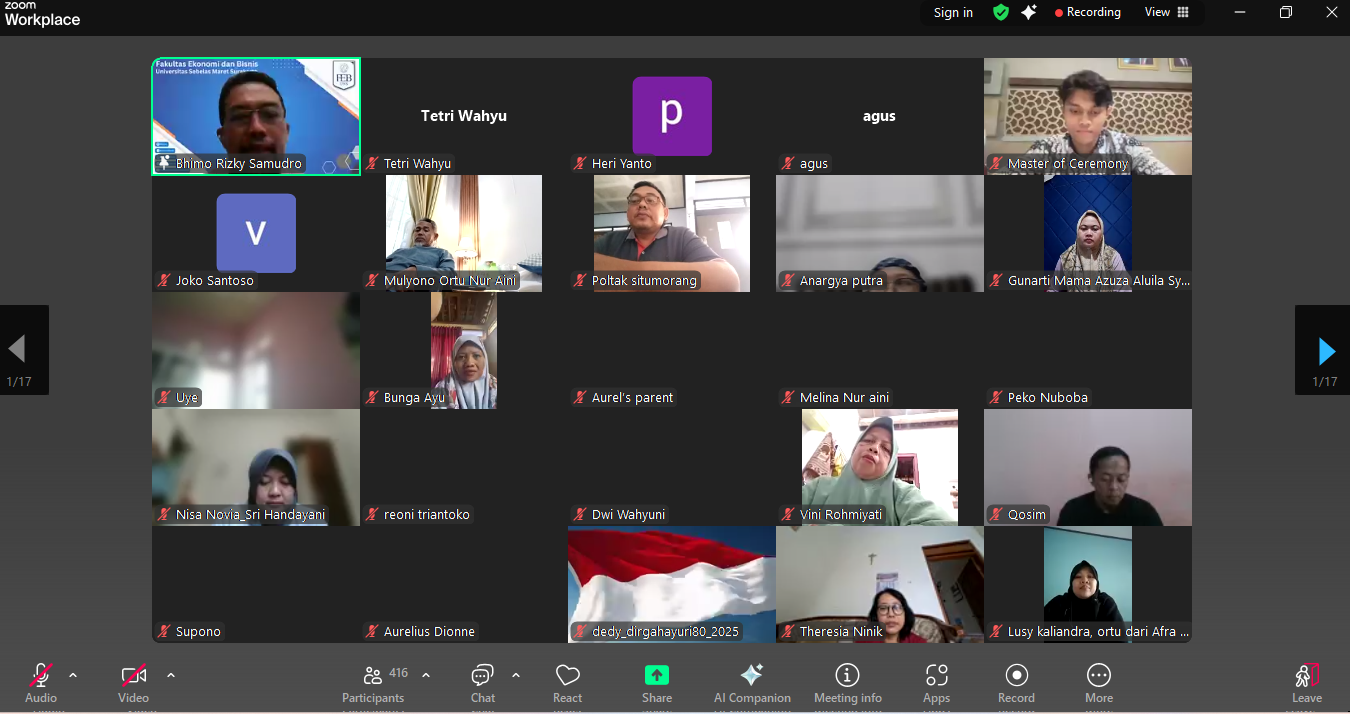Click the large agus name text
This screenshot has width=1350, height=714.
click(880, 116)
